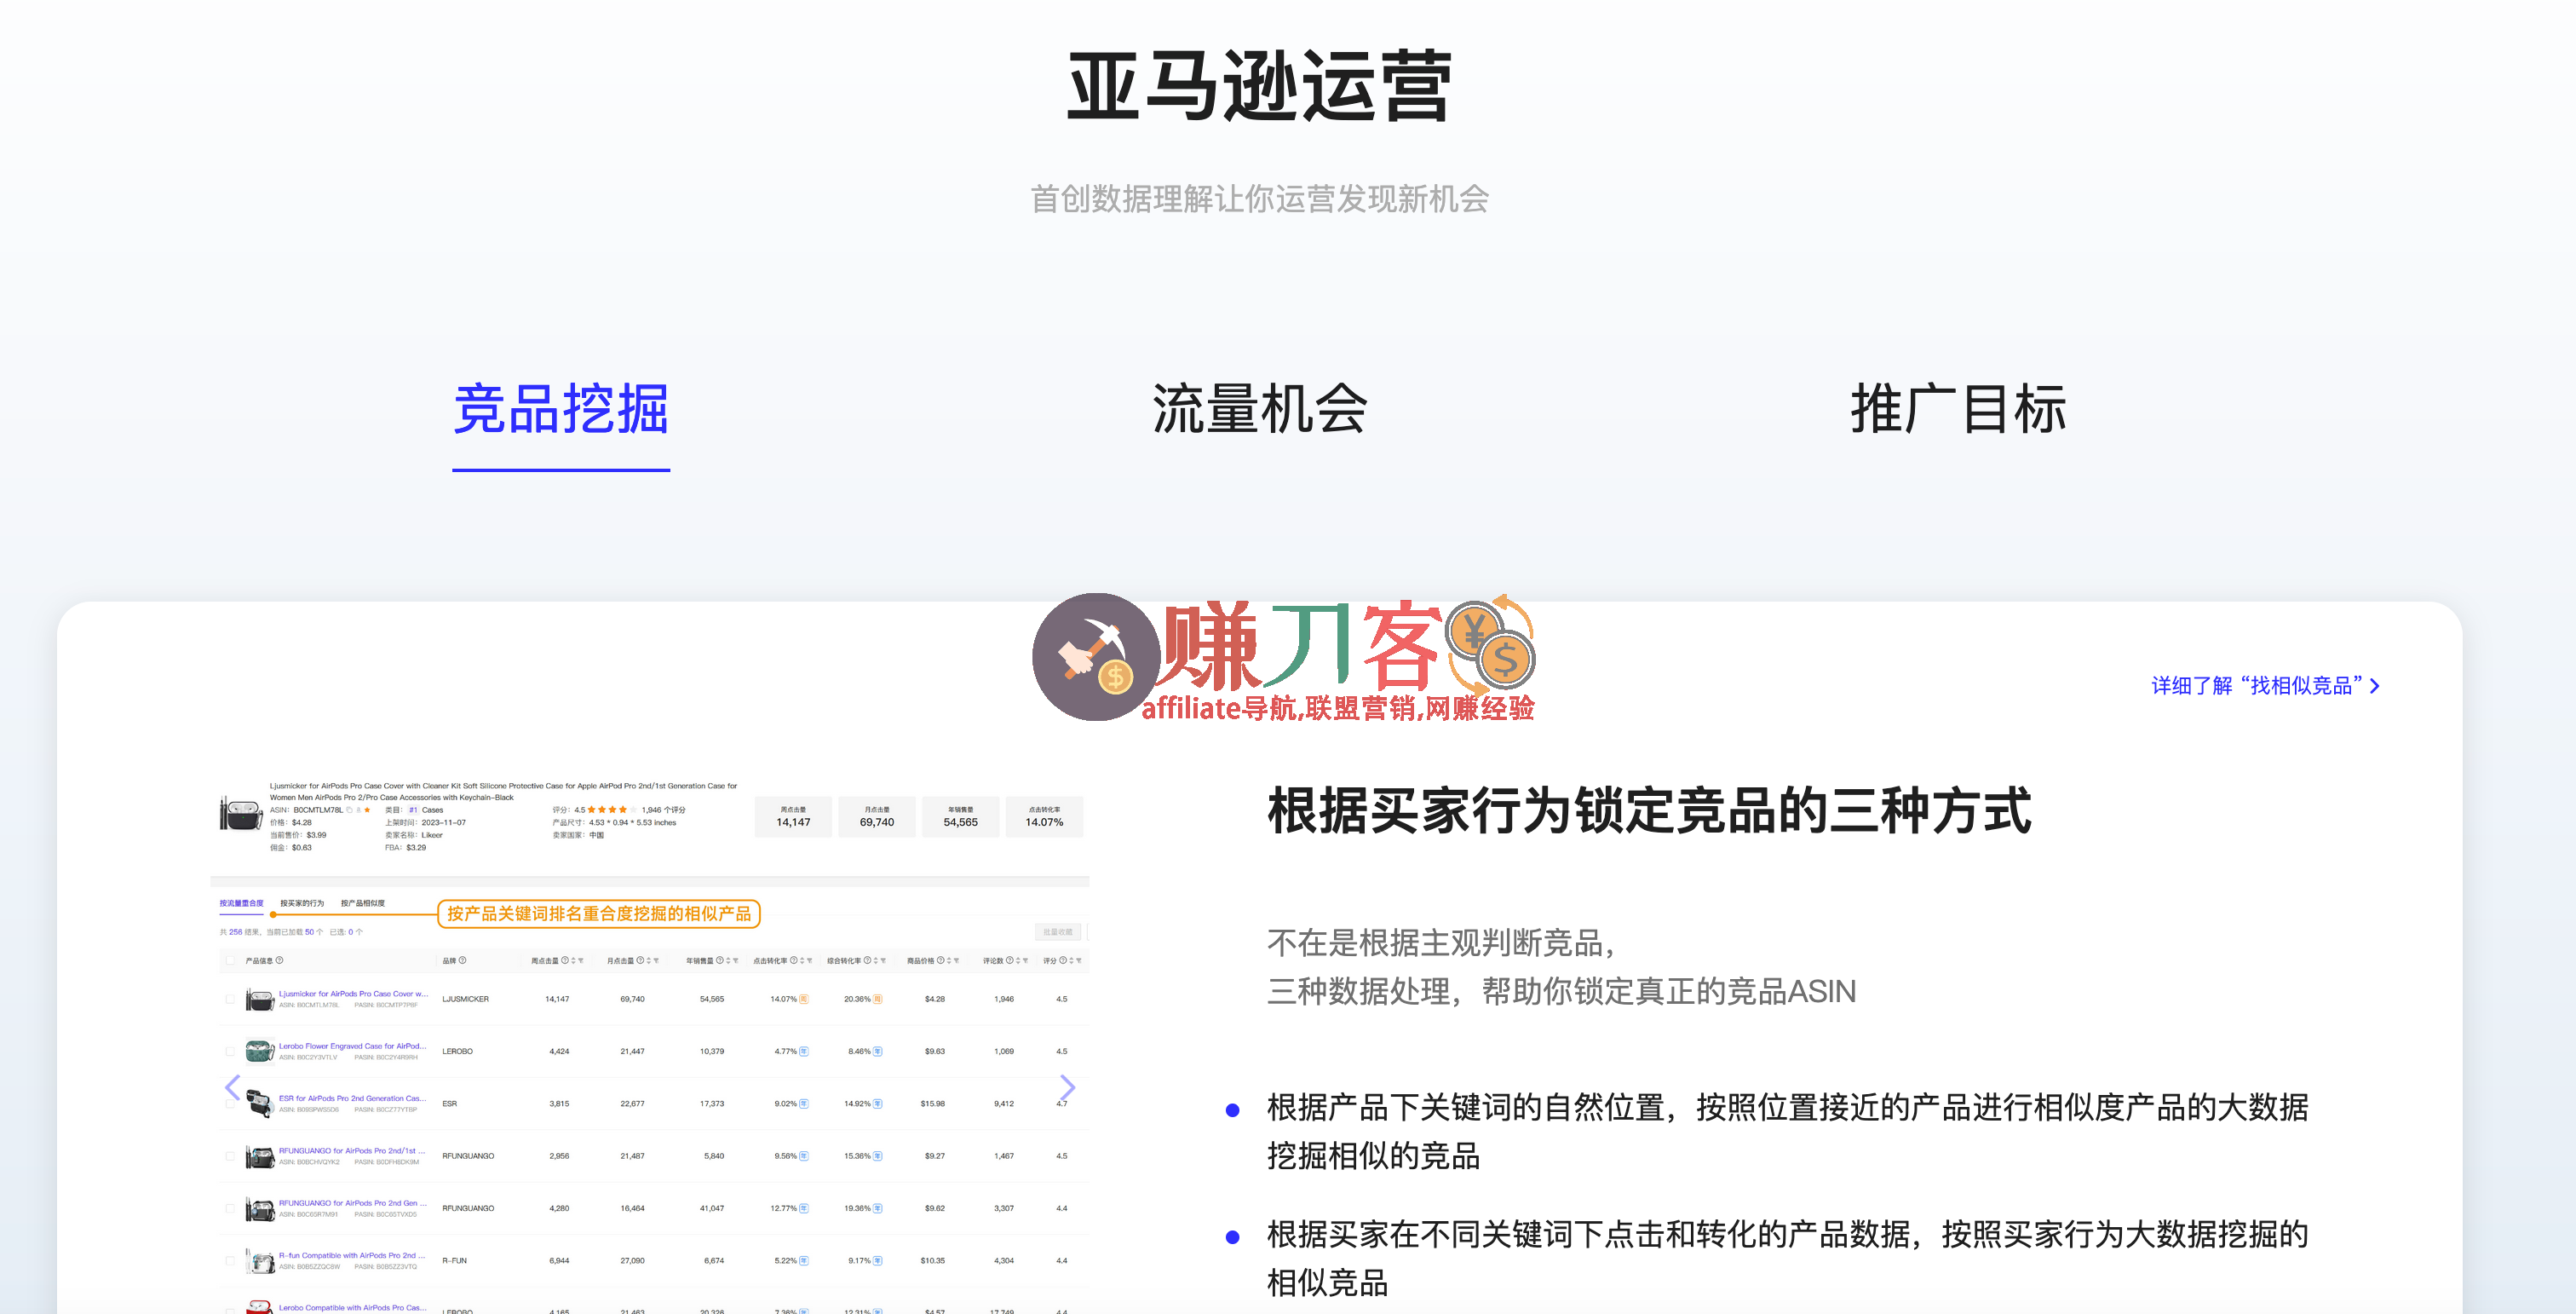Open the 详细了解找相似竞品 link
This screenshot has height=1314, width=2576.
pos(2265,686)
